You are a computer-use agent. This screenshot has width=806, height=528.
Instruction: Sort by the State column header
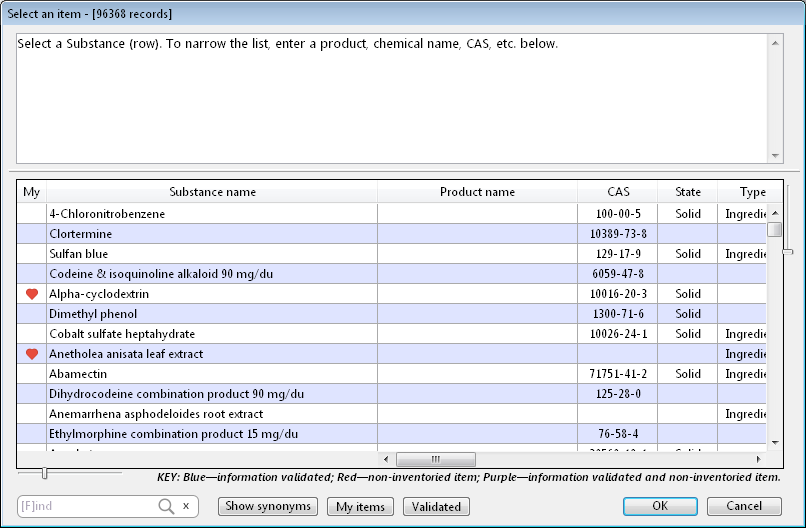[688, 192]
